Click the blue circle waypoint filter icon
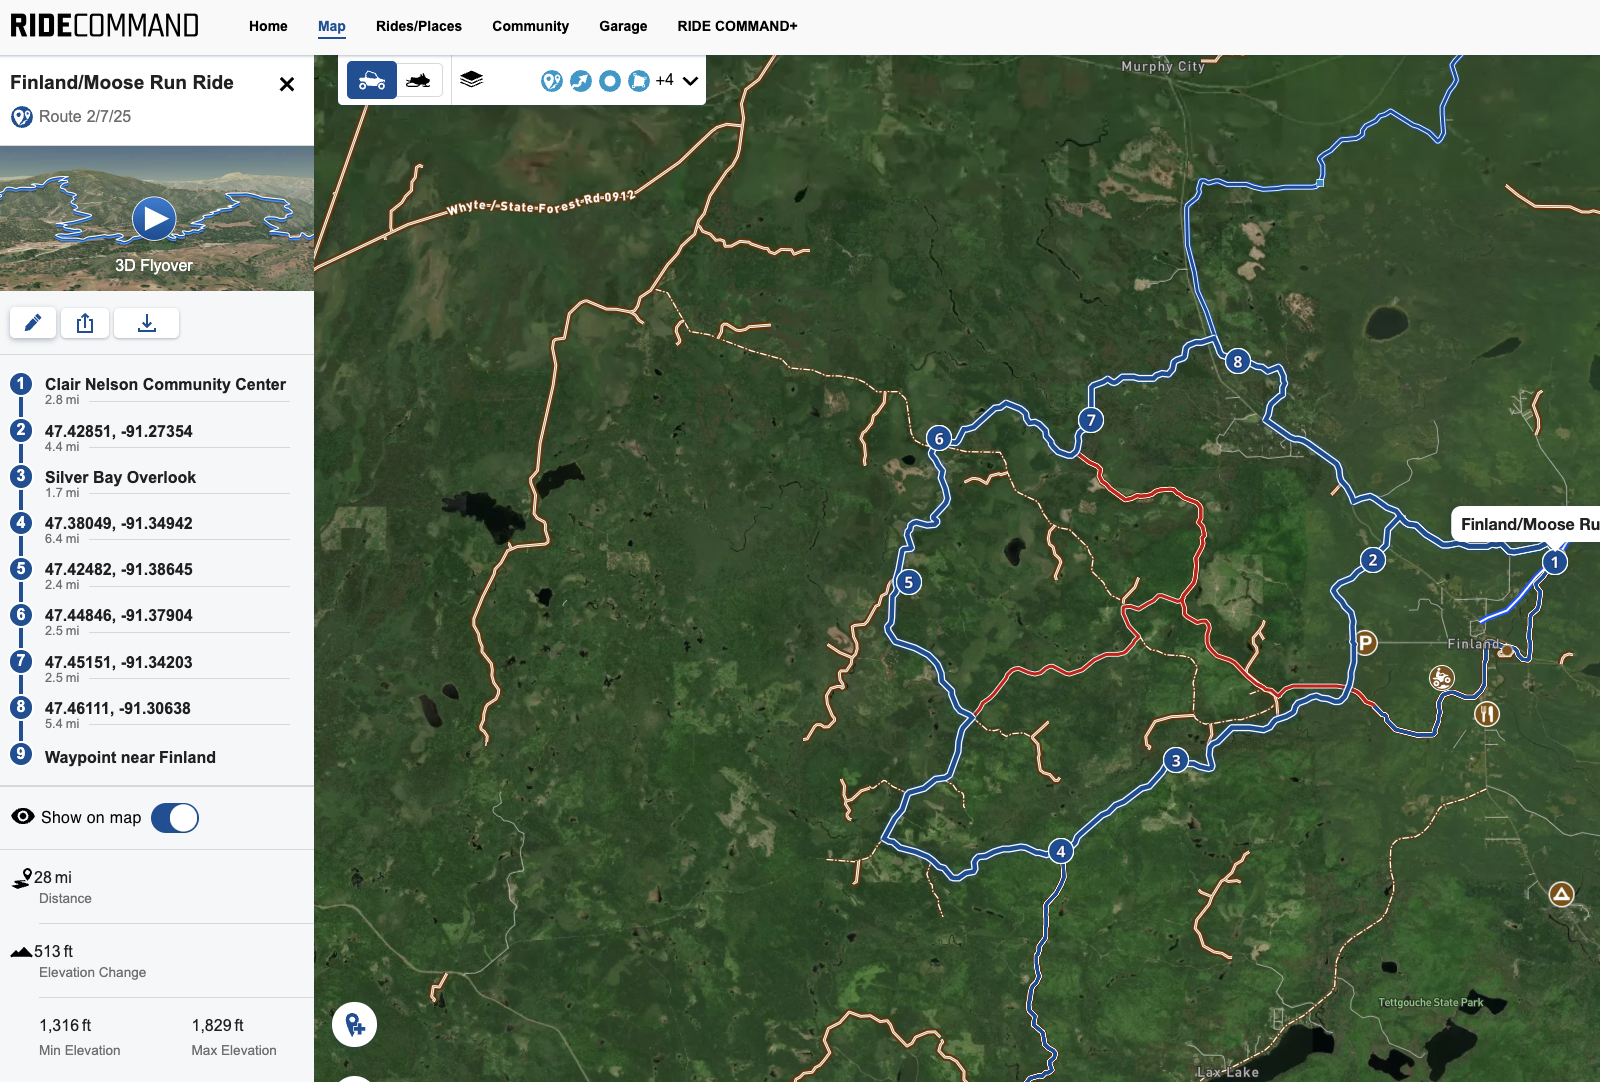The width and height of the screenshot is (1600, 1082). click(x=610, y=81)
